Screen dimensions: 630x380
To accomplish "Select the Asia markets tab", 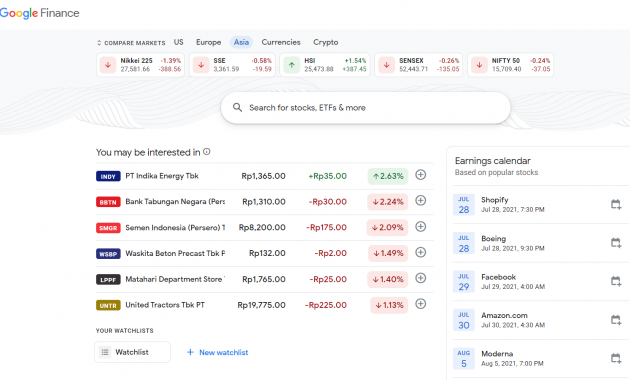I will (x=241, y=42).
